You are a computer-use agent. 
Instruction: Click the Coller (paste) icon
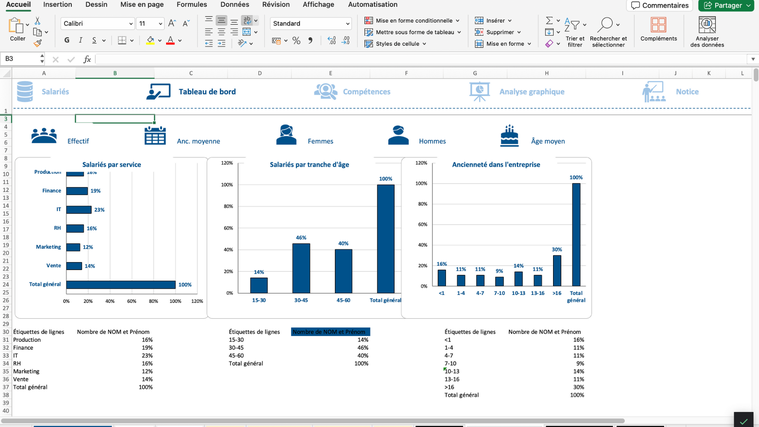[17, 26]
